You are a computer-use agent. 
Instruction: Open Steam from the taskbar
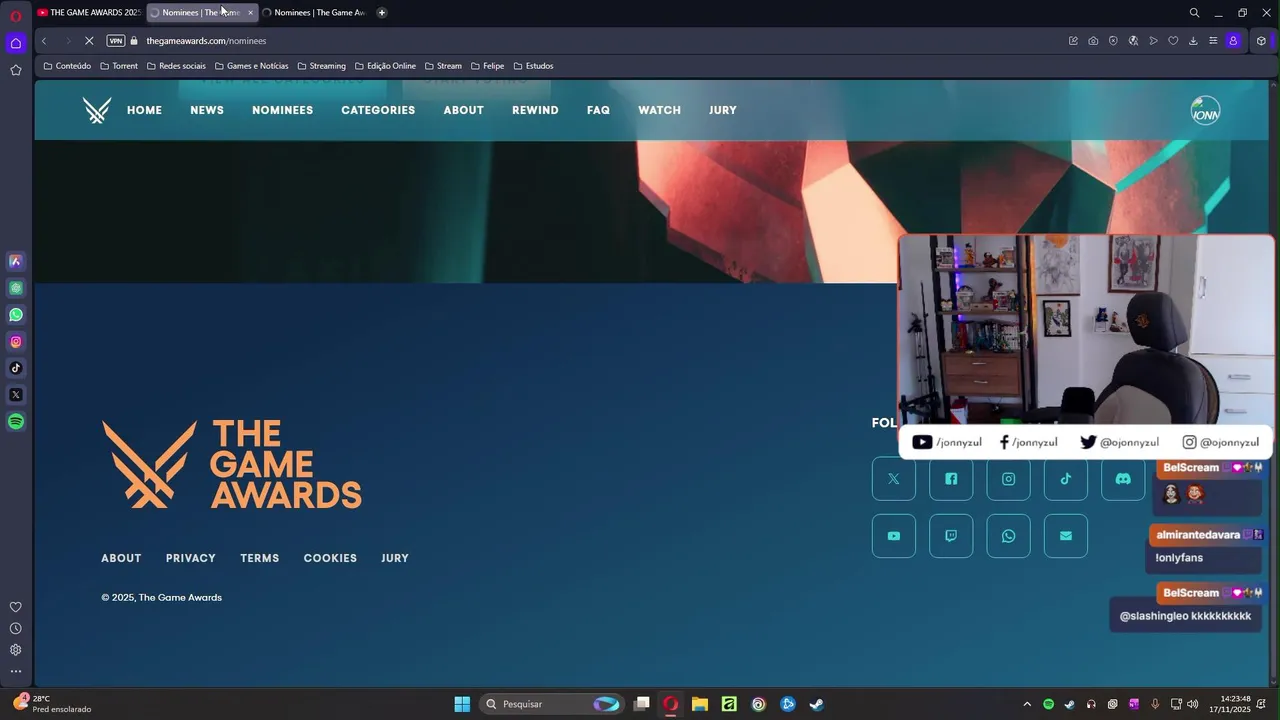click(817, 704)
